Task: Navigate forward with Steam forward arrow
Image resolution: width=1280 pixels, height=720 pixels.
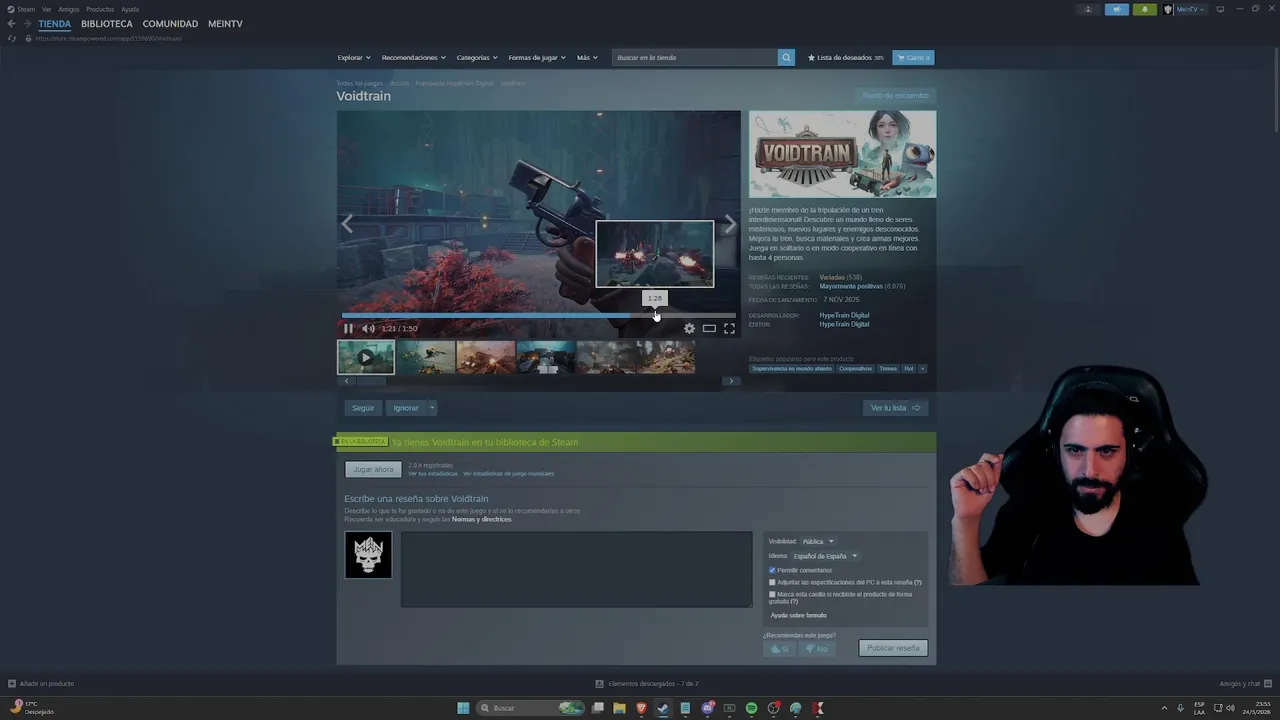Action: tap(27, 23)
